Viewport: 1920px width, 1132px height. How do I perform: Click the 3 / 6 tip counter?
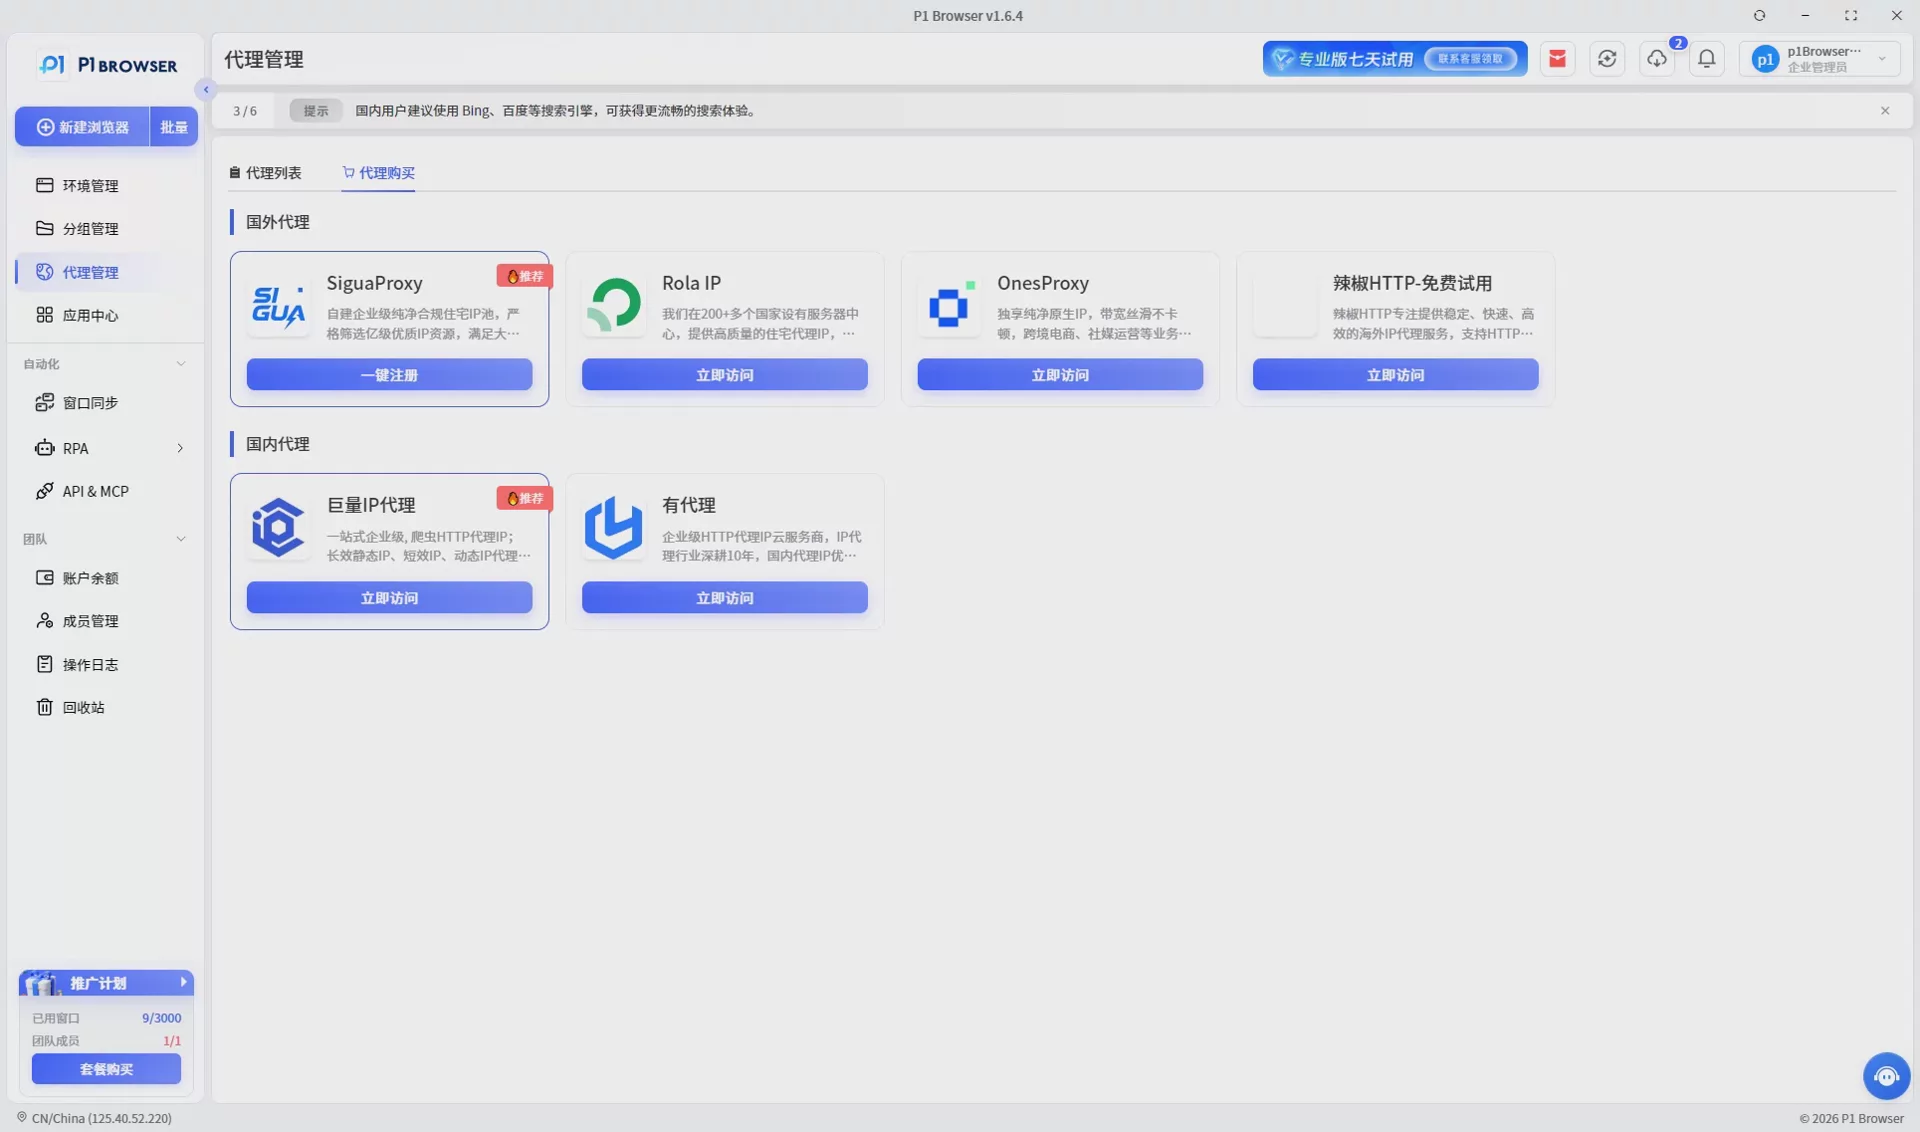tap(245, 111)
